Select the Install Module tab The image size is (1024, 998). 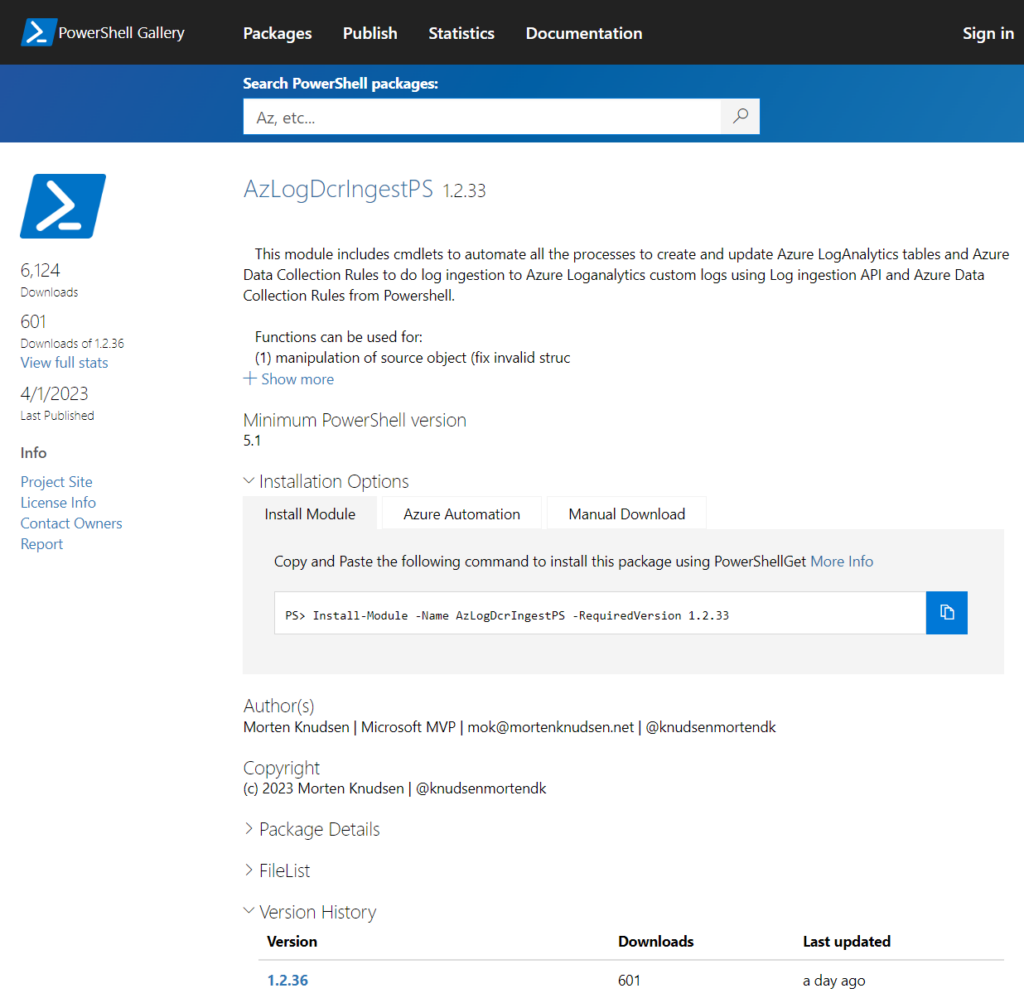[310, 514]
